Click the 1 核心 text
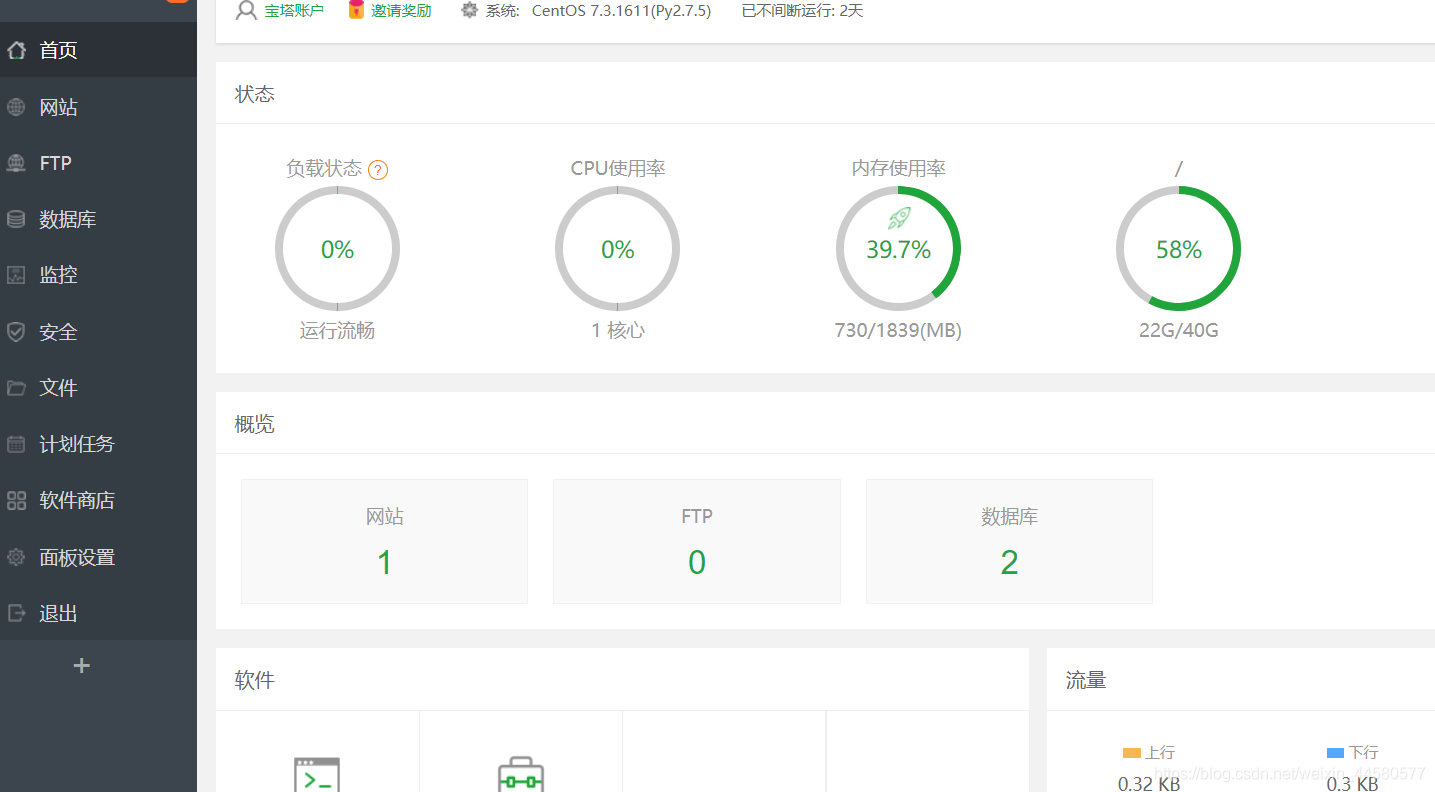The width and height of the screenshot is (1435, 792). pos(617,330)
